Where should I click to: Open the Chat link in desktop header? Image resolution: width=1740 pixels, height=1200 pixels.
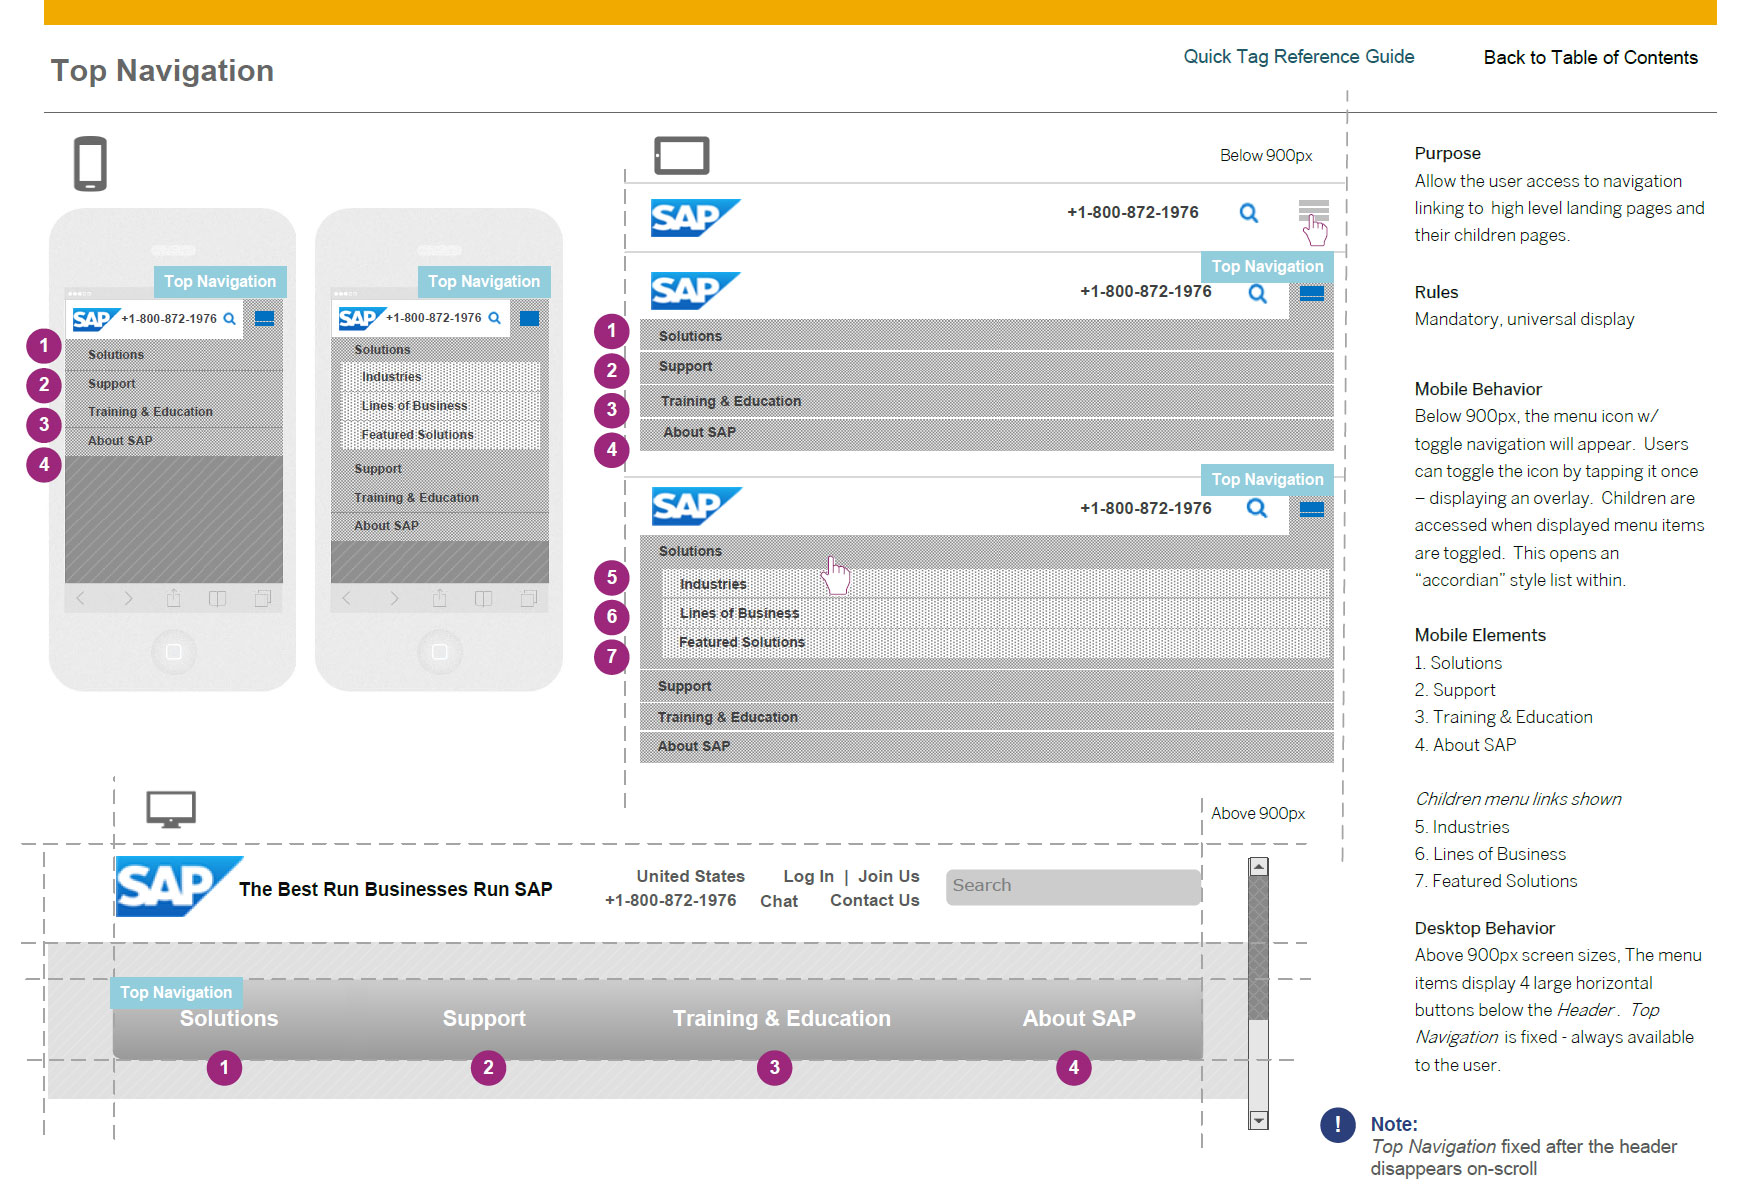(x=779, y=901)
